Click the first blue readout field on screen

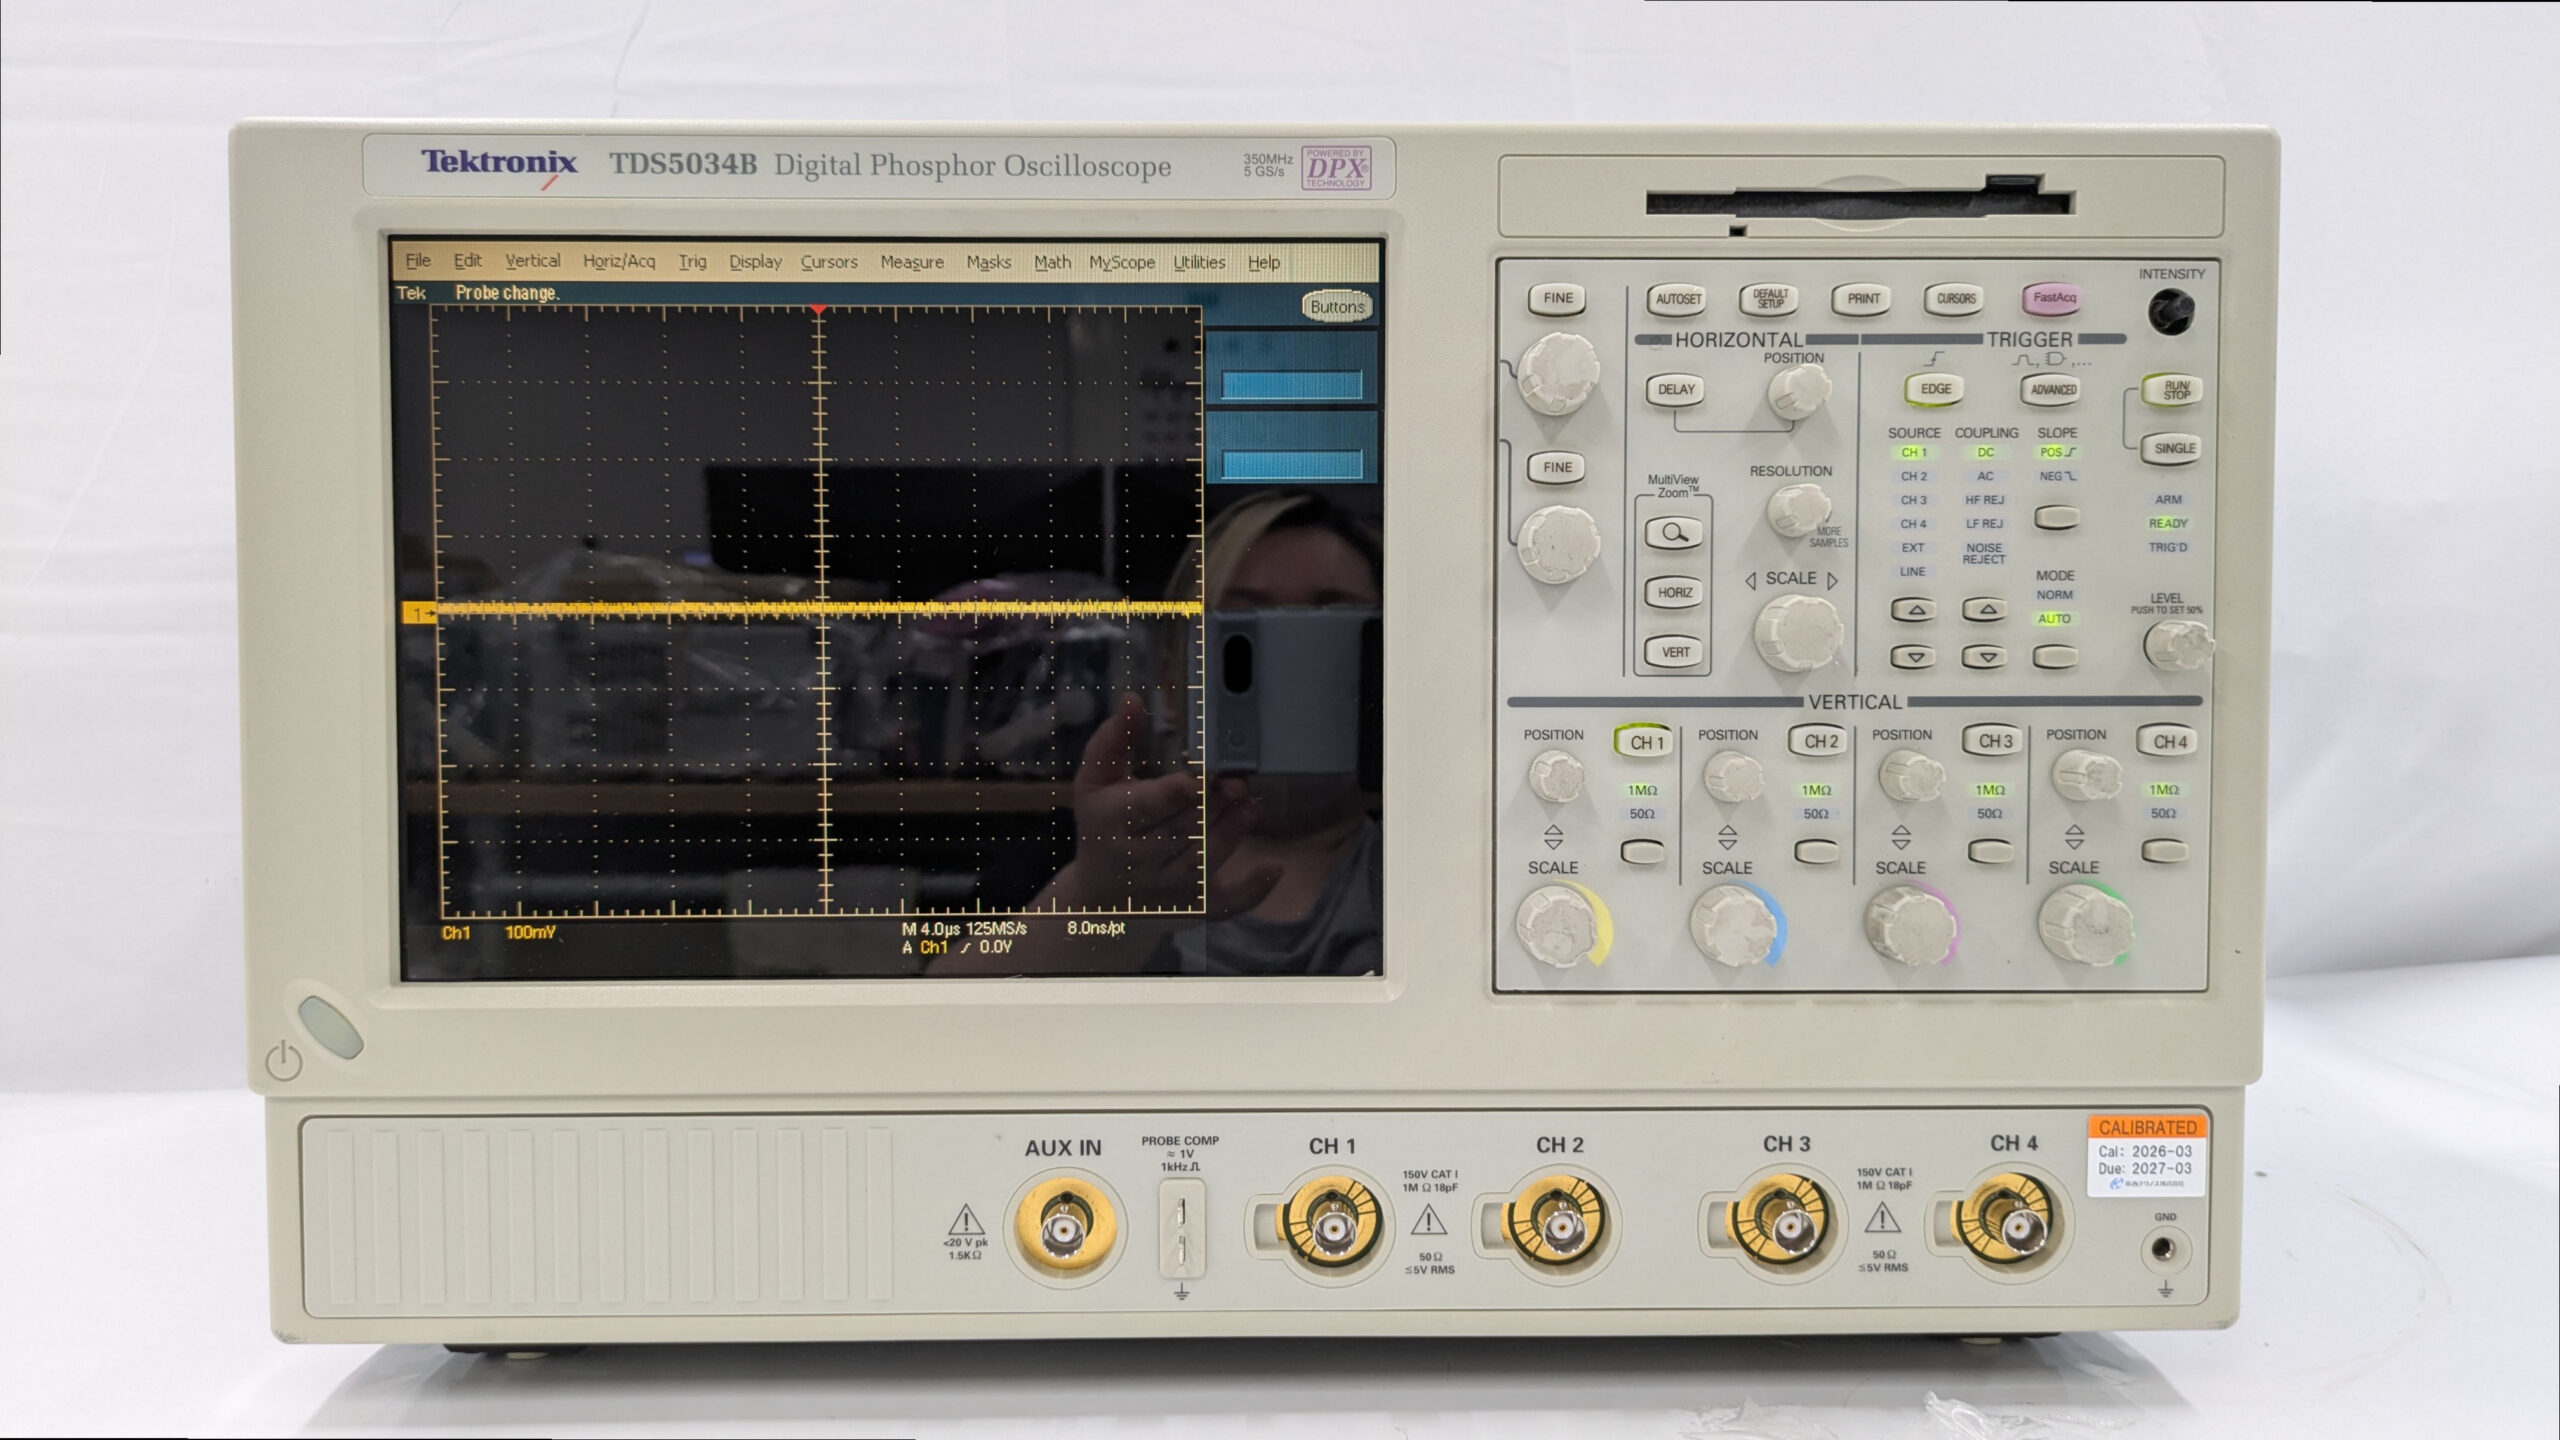click(1291, 386)
